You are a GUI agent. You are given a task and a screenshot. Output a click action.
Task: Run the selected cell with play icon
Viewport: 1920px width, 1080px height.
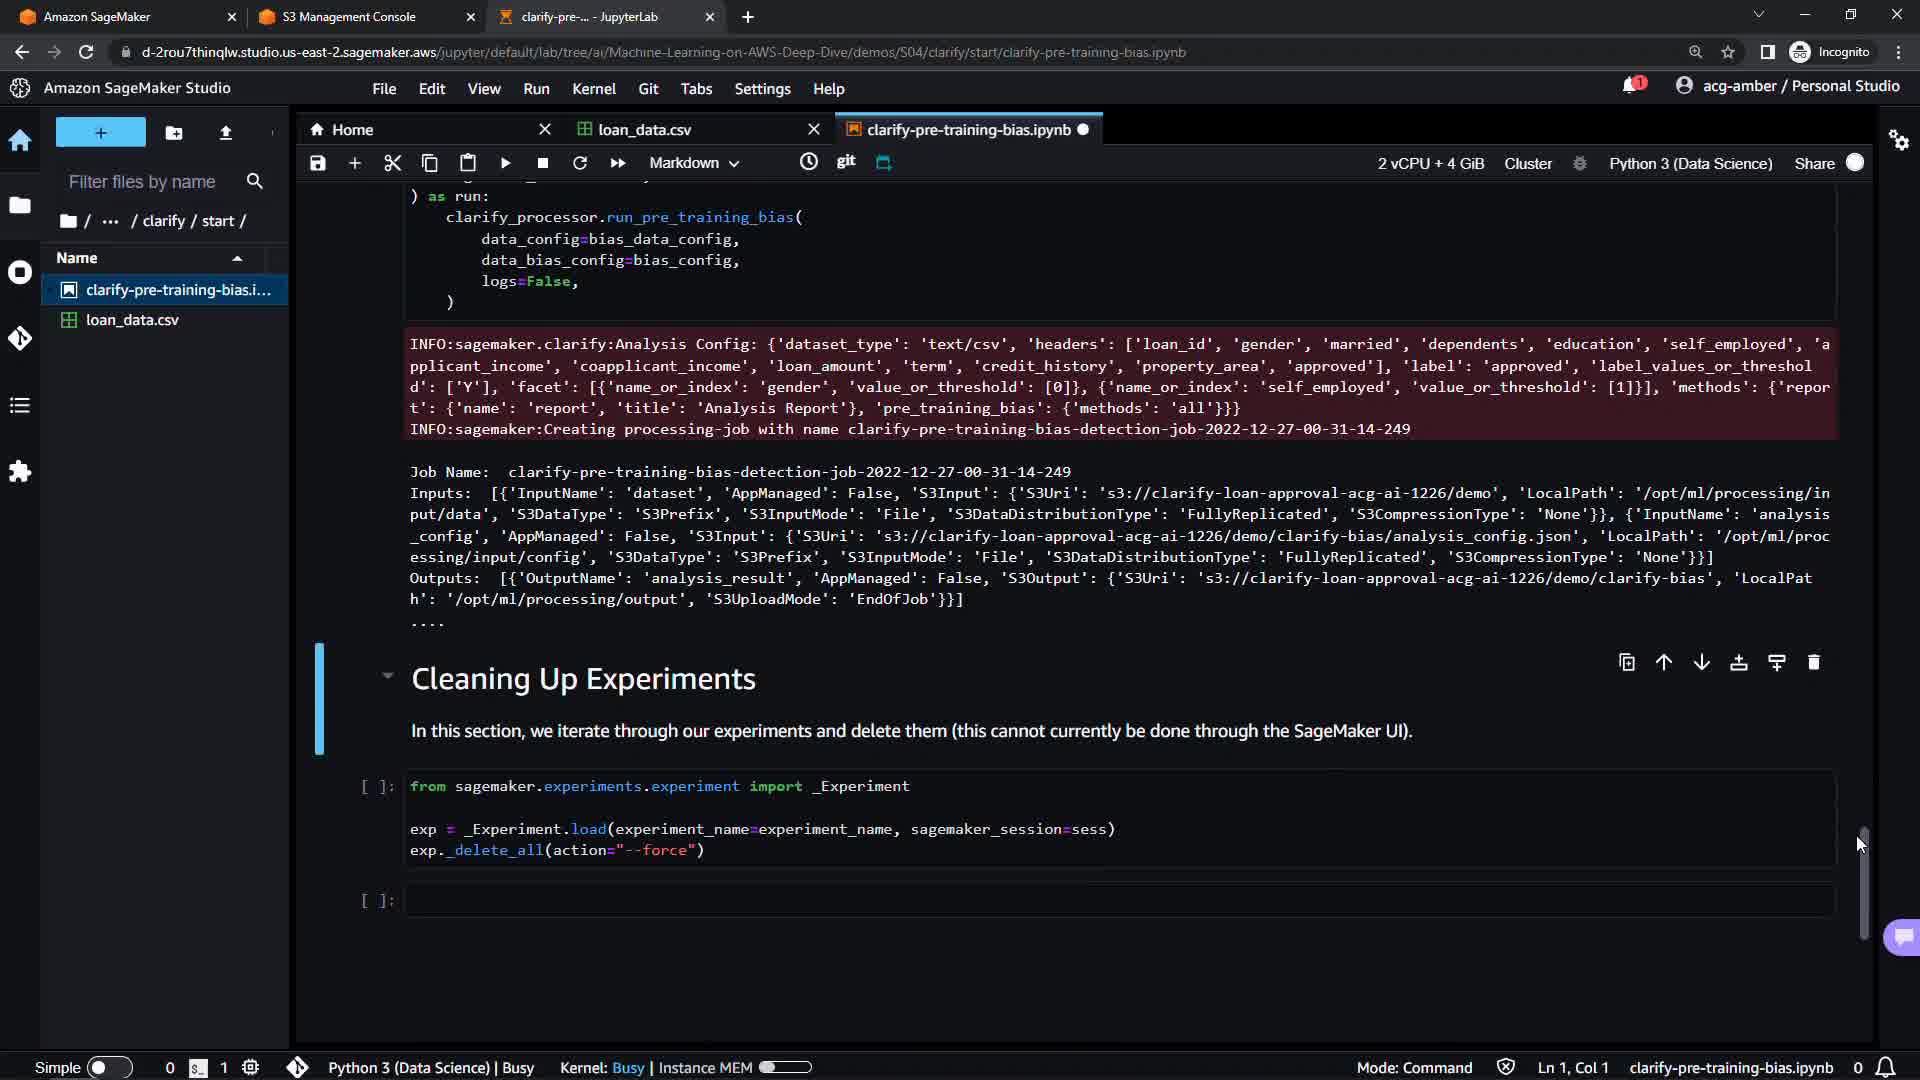[x=505, y=163]
